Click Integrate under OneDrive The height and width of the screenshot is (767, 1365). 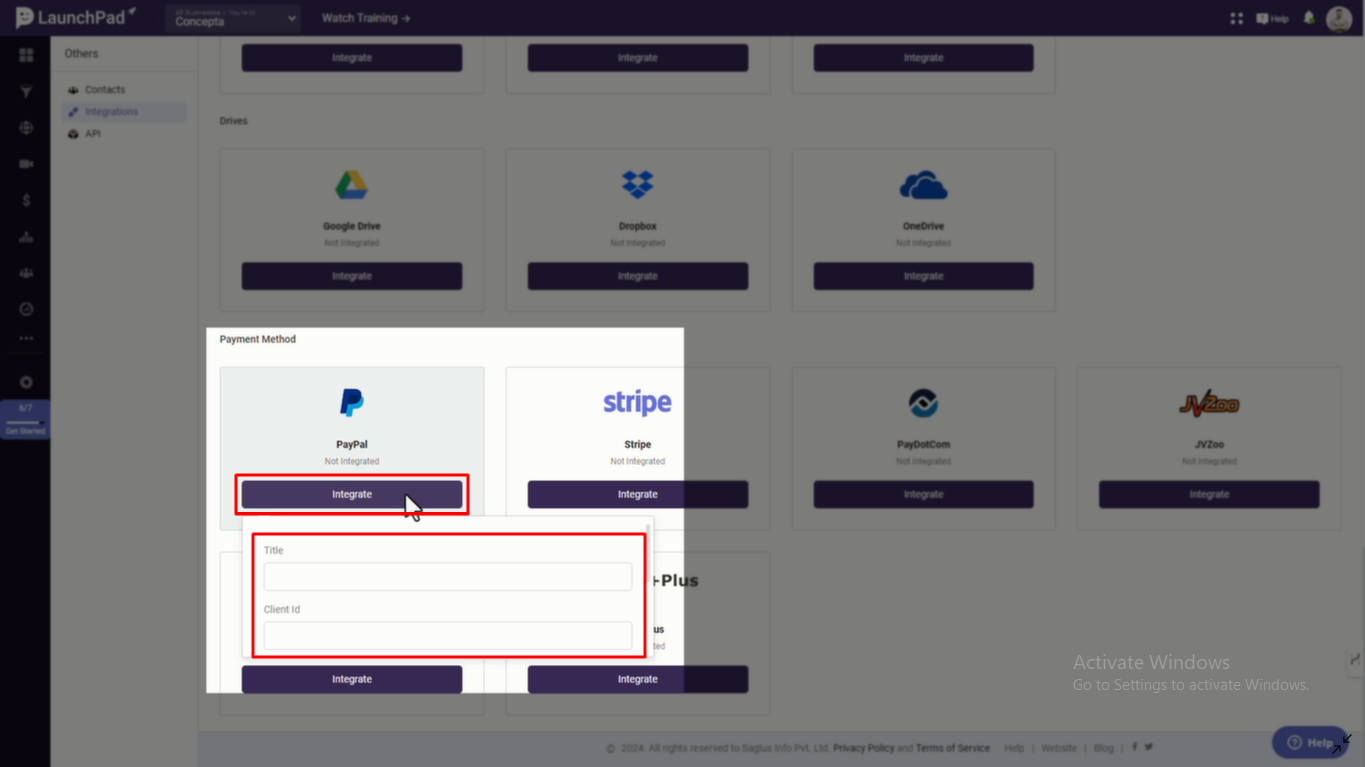(923, 276)
